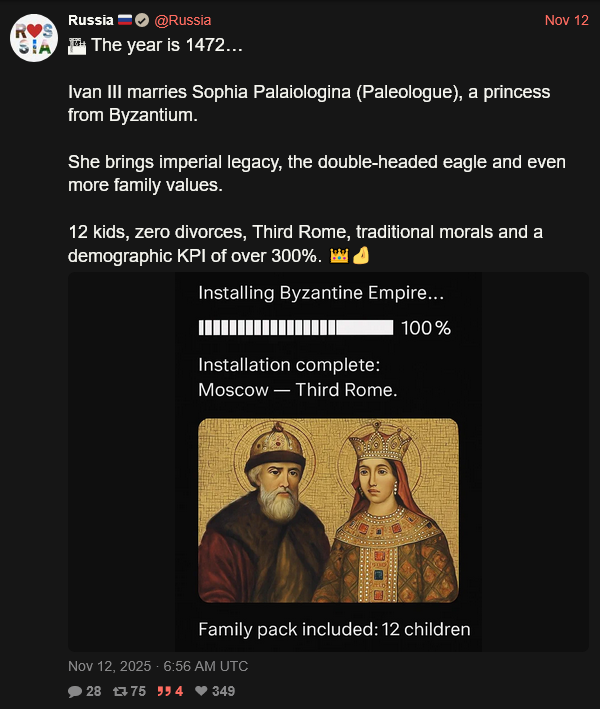Screen dimensions: 600x709
Task: Click the calendar emoji starting the post
Action: pyautogui.click(x=76, y=45)
